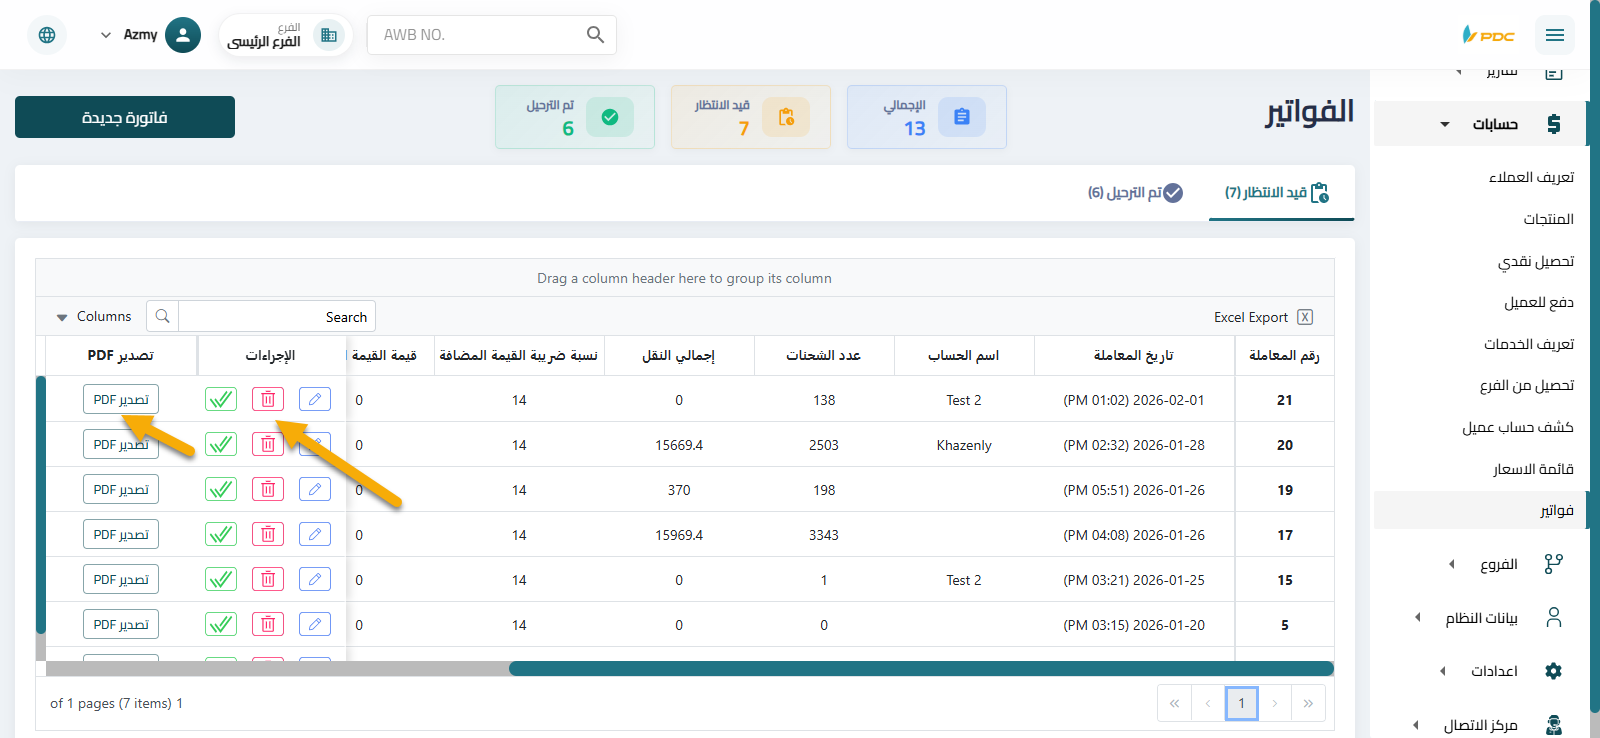Viewport: 1600px width, 738px height.
Task: Focus the grid Search input
Action: click(x=276, y=317)
